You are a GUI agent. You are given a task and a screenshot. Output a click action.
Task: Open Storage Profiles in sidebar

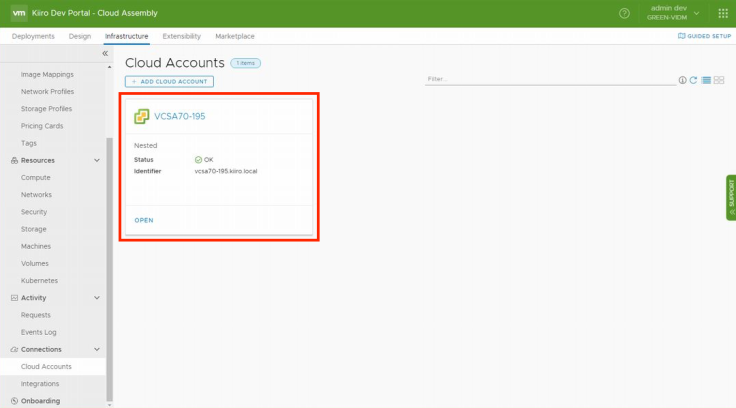(x=46, y=109)
